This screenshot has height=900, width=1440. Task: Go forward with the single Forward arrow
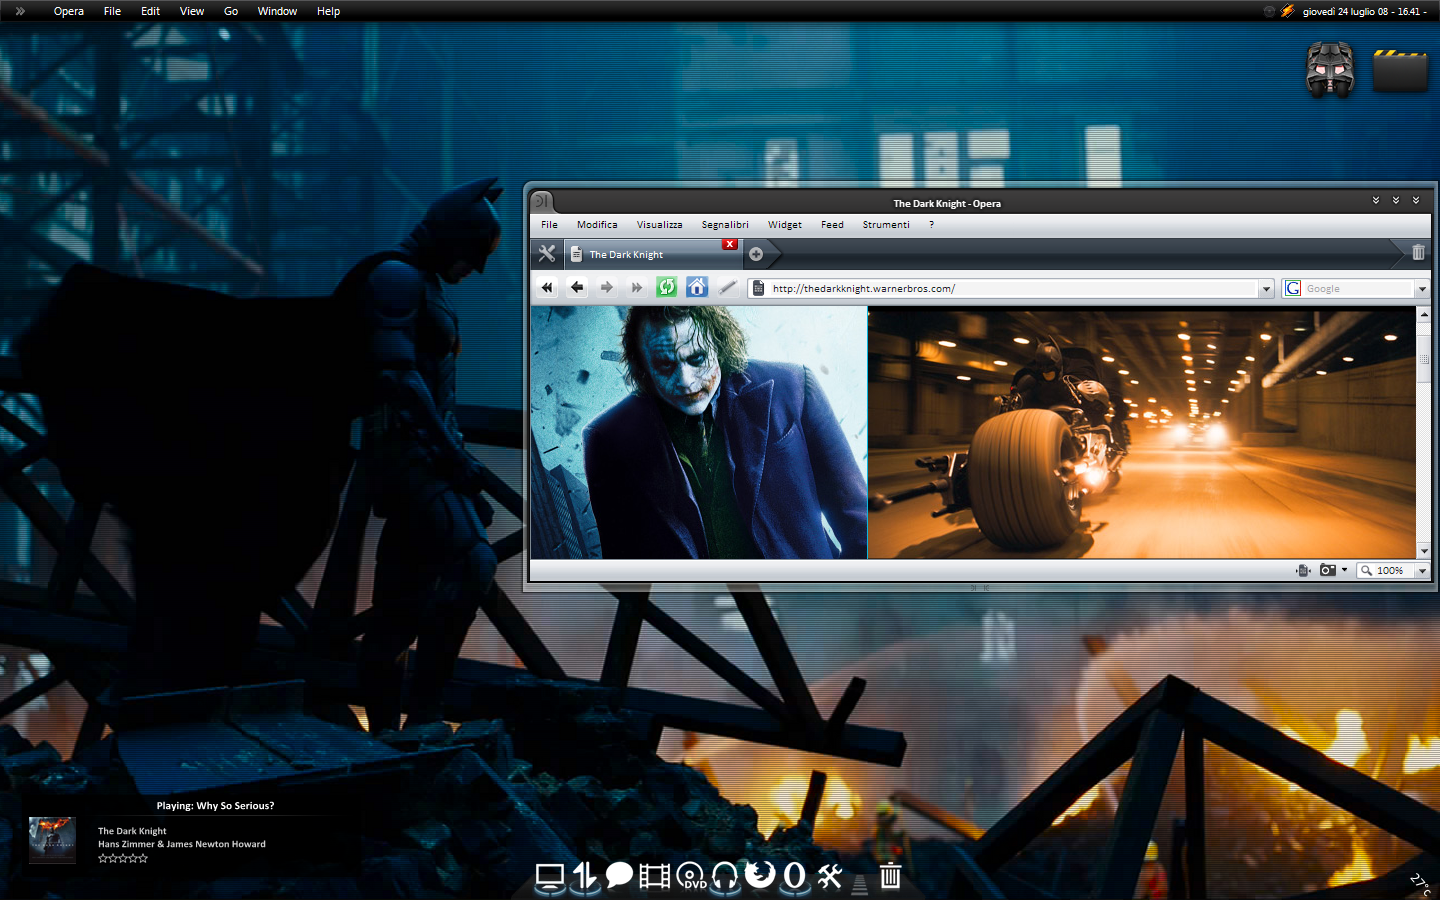(607, 288)
